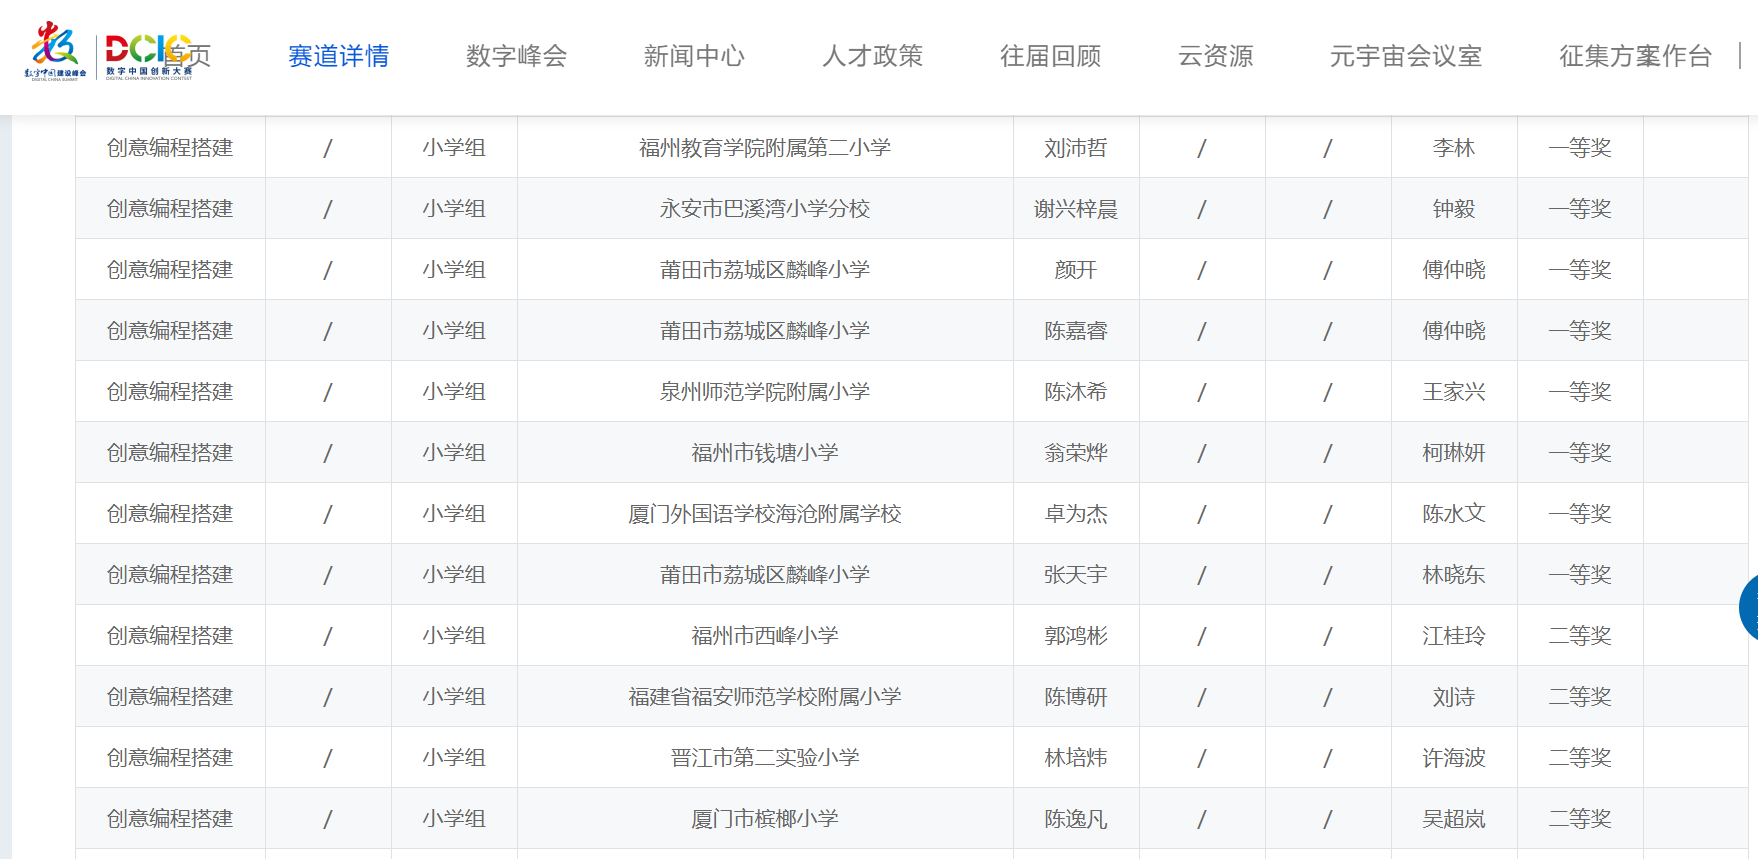Click student name 谢兴梓晨
The width and height of the screenshot is (1758, 859).
1076,209
